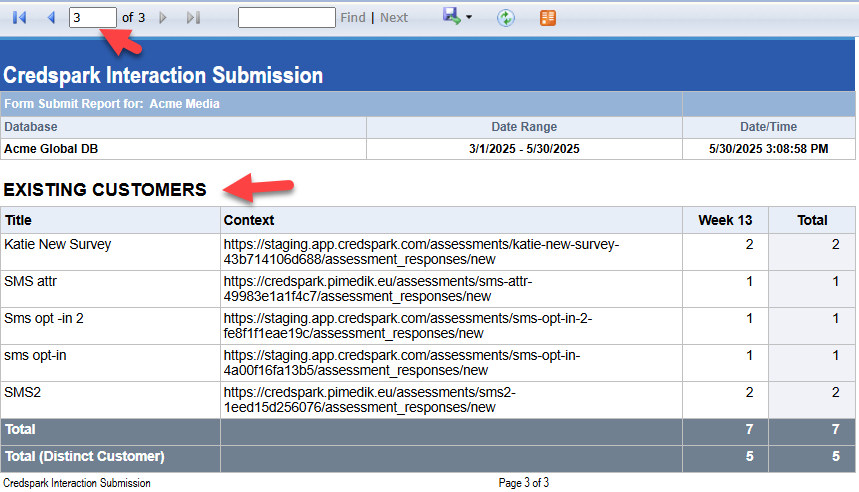Click the Next search link
859x492 pixels.
[394, 18]
